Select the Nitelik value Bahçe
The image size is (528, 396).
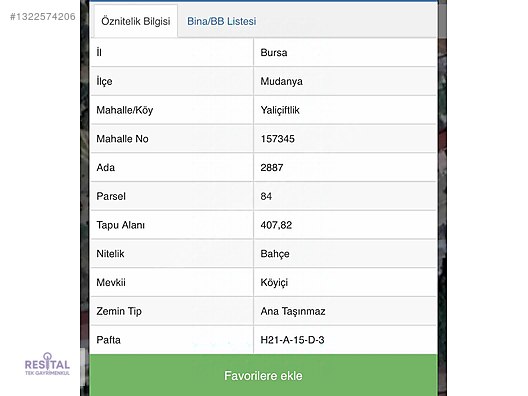275,254
